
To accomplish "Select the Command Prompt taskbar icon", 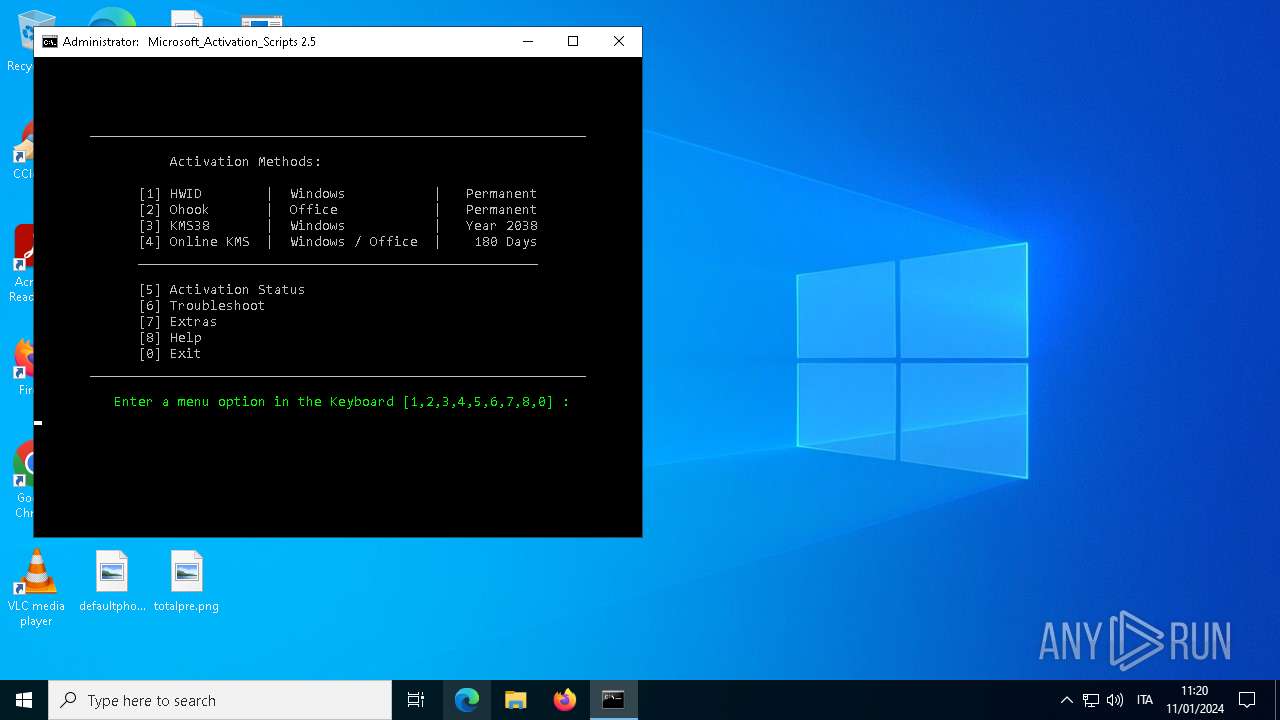I will click(614, 700).
